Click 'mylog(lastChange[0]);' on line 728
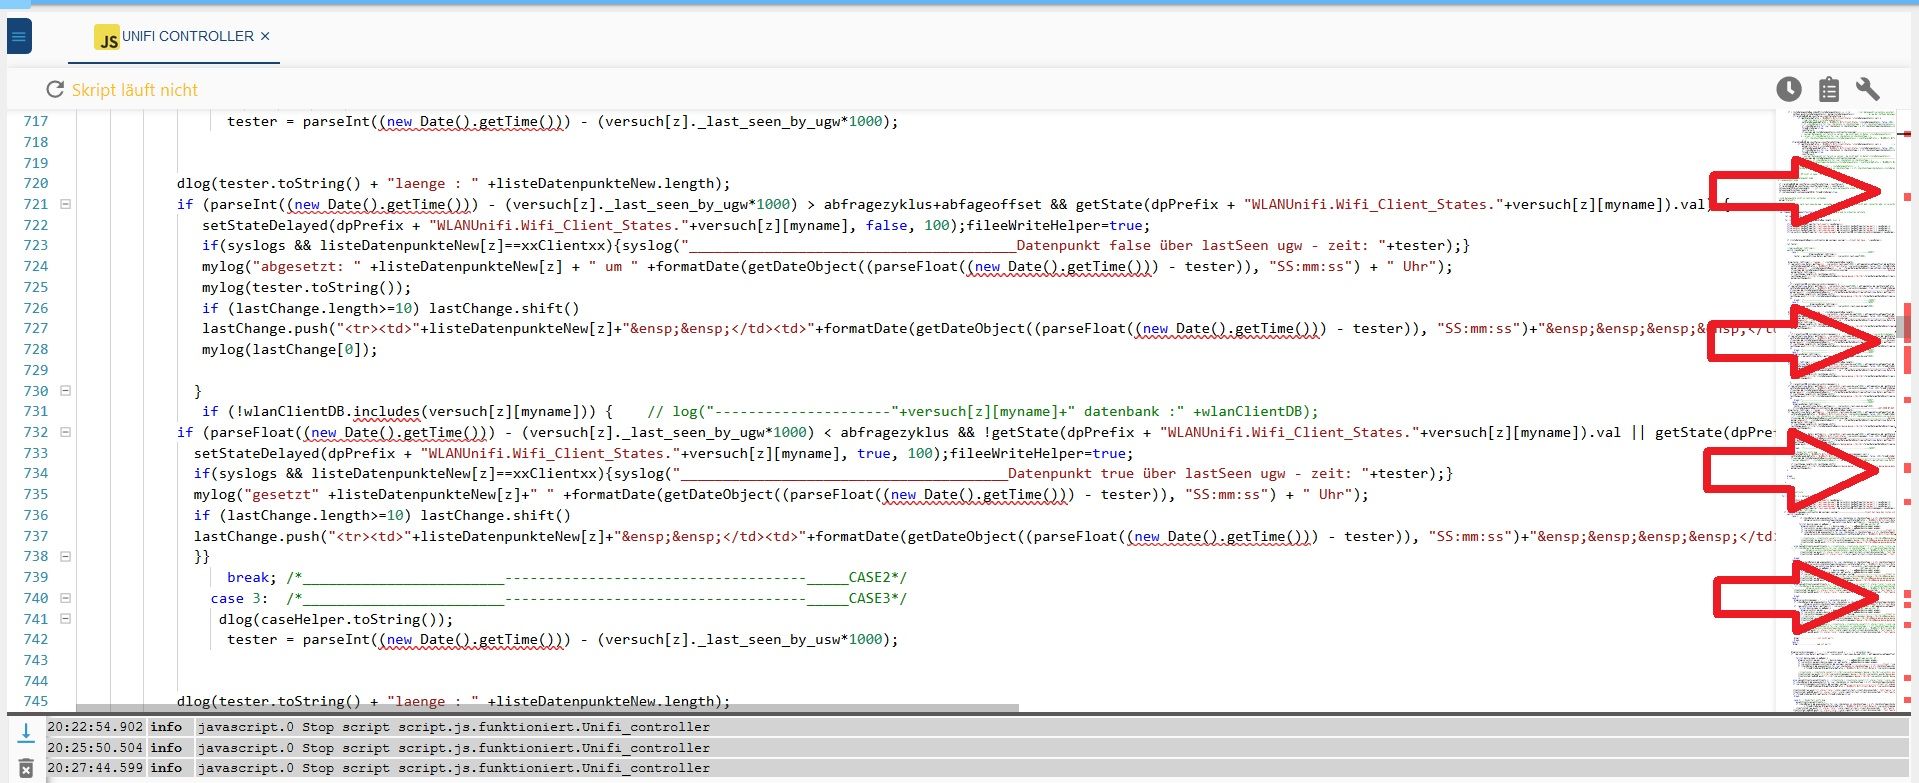The width and height of the screenshot is (1919, 783). pyautogui.click(x=290, y=349)
